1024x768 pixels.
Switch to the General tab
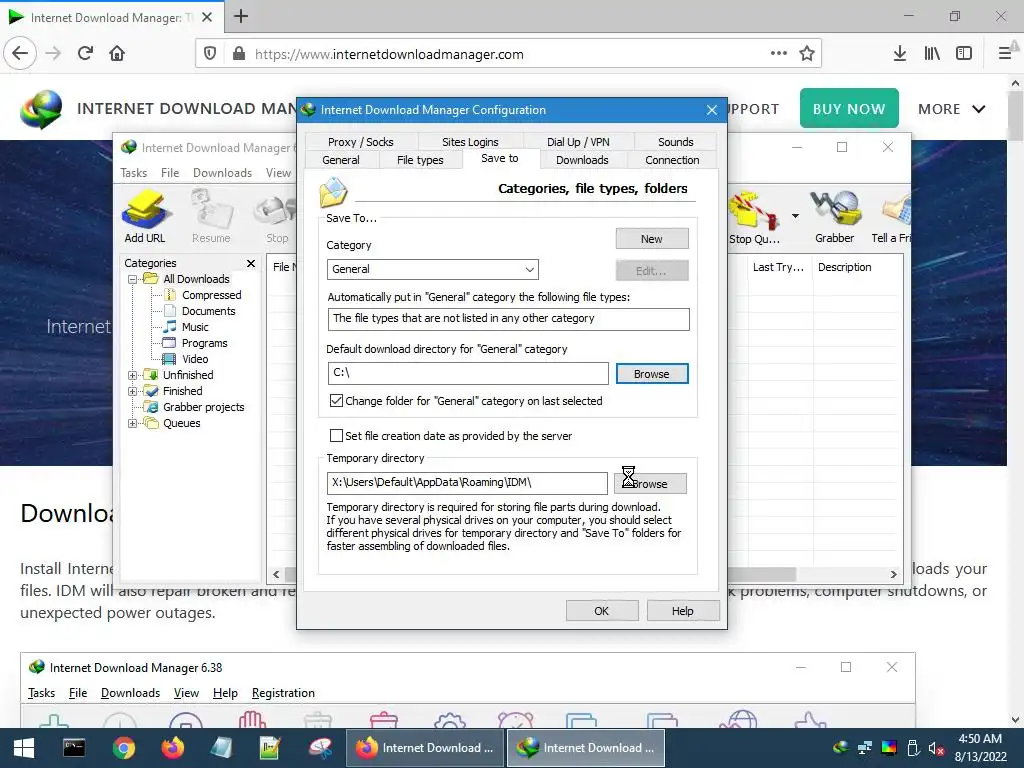point(341,160)
